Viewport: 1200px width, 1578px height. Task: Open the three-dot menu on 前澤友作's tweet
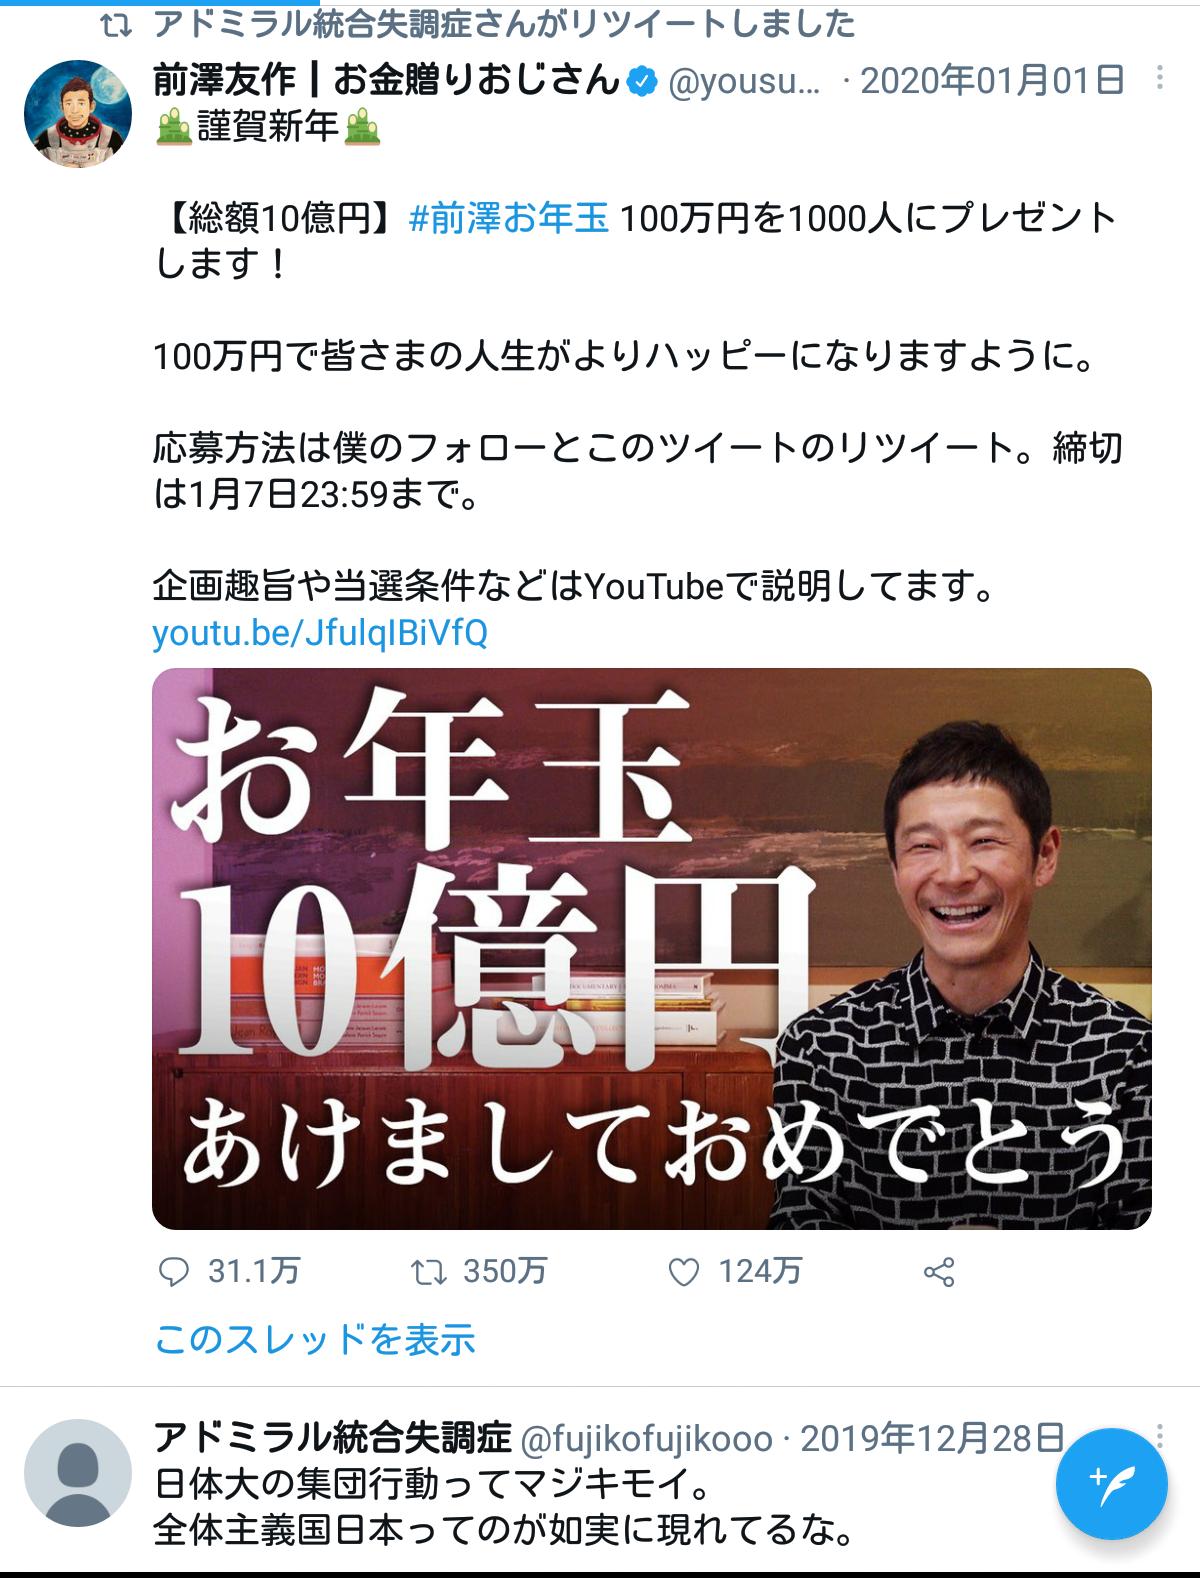[1159, 79]
